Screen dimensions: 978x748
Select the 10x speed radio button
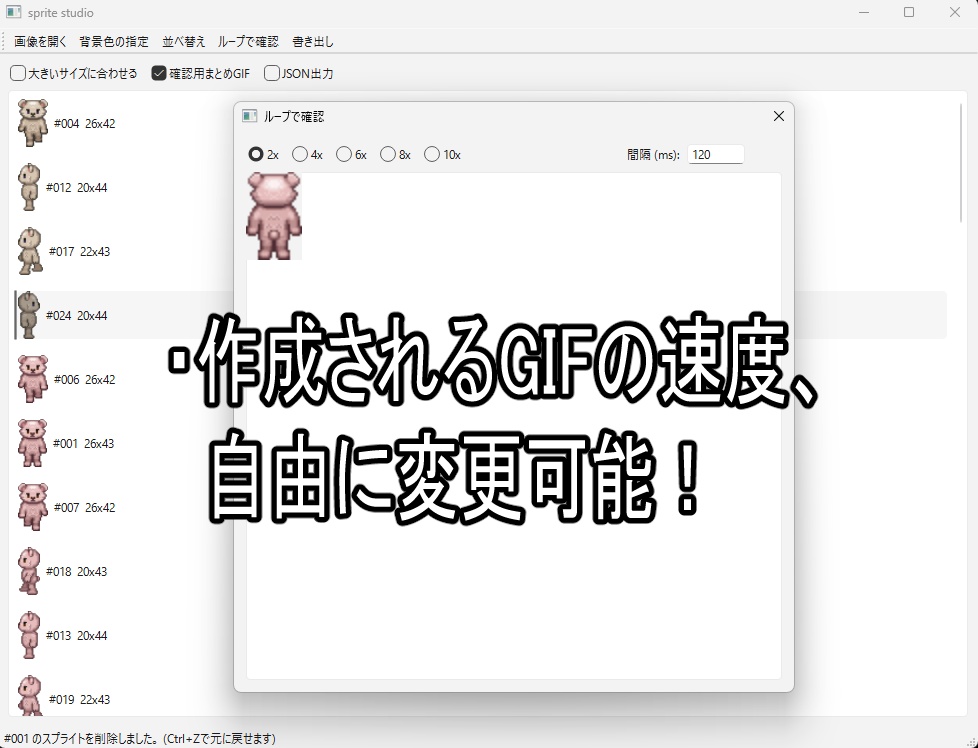pyautogui.click(x=431, y=154)
